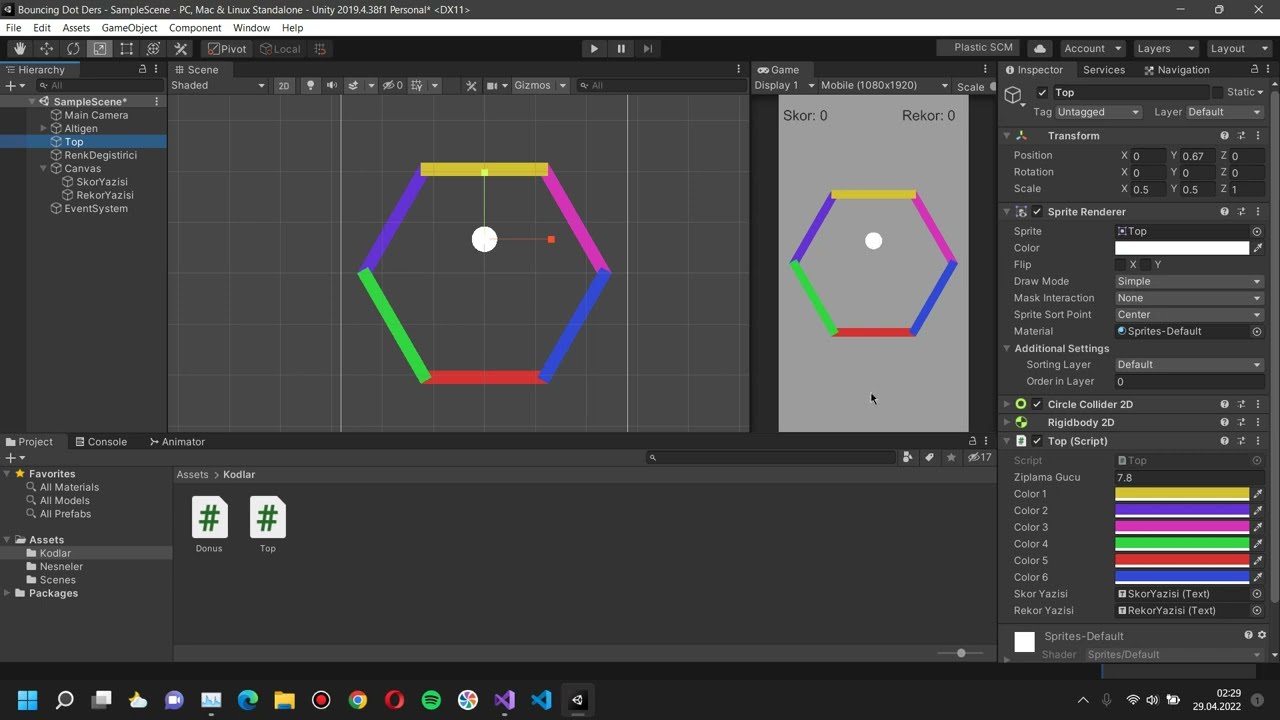Open the Tag Untagged dropdown
Screen dimensions: 1280x720
coord(1098,112)
